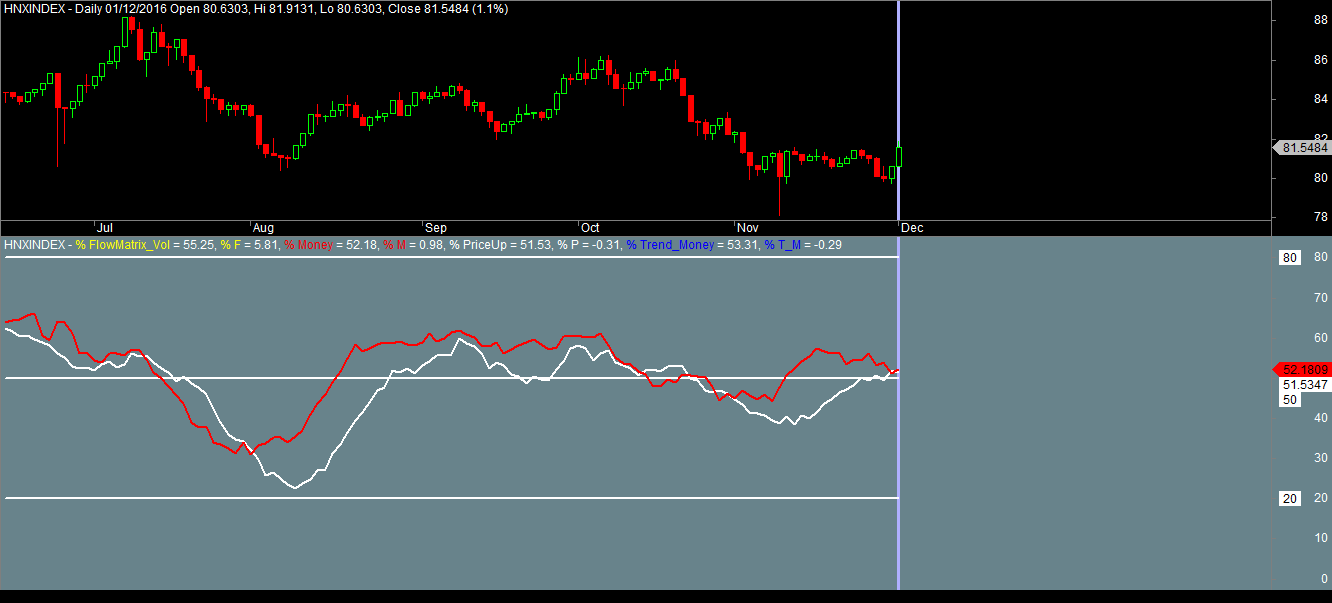
Task: Click the Sep label on the time axis
Action: pyautogui.click(x=435, y=228)
